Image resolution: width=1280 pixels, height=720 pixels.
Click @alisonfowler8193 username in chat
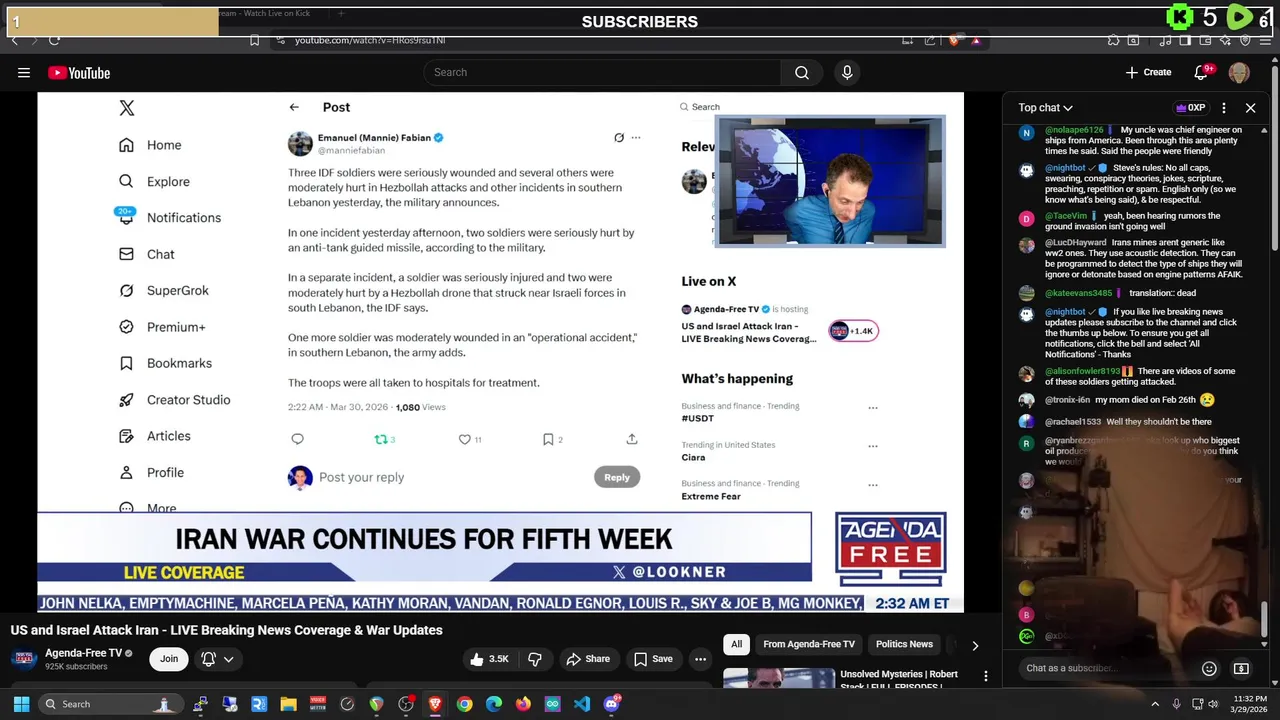click(1082, 371)
